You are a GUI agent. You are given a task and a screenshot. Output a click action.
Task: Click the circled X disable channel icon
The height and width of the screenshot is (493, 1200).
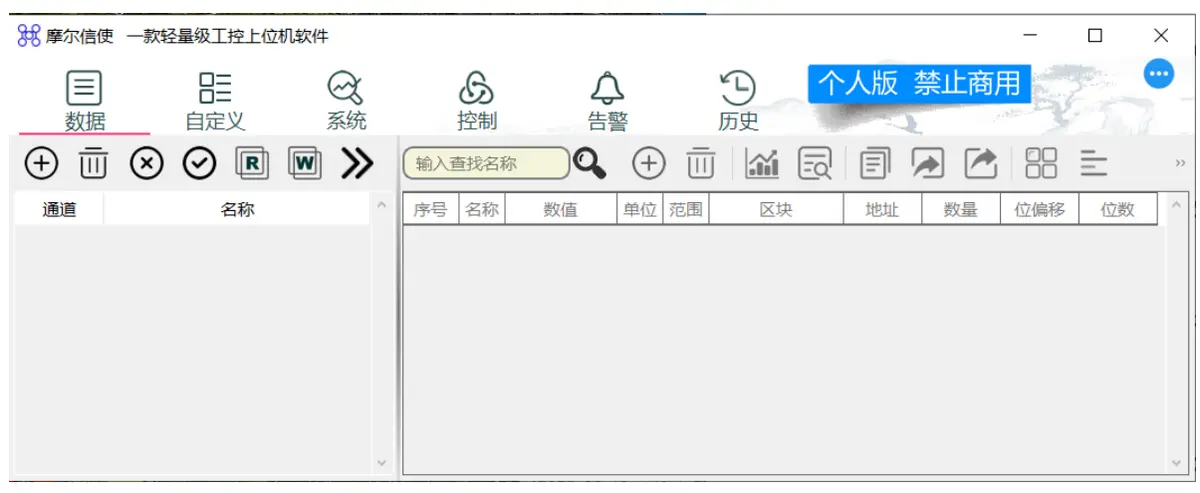[147, 163]
